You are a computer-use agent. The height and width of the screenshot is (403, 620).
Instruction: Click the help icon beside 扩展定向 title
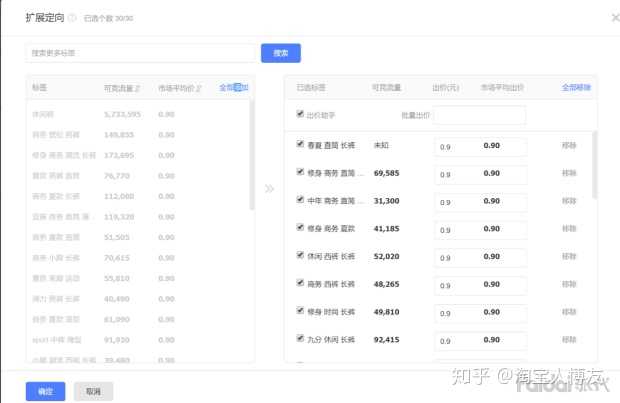[x=72, y=17]
